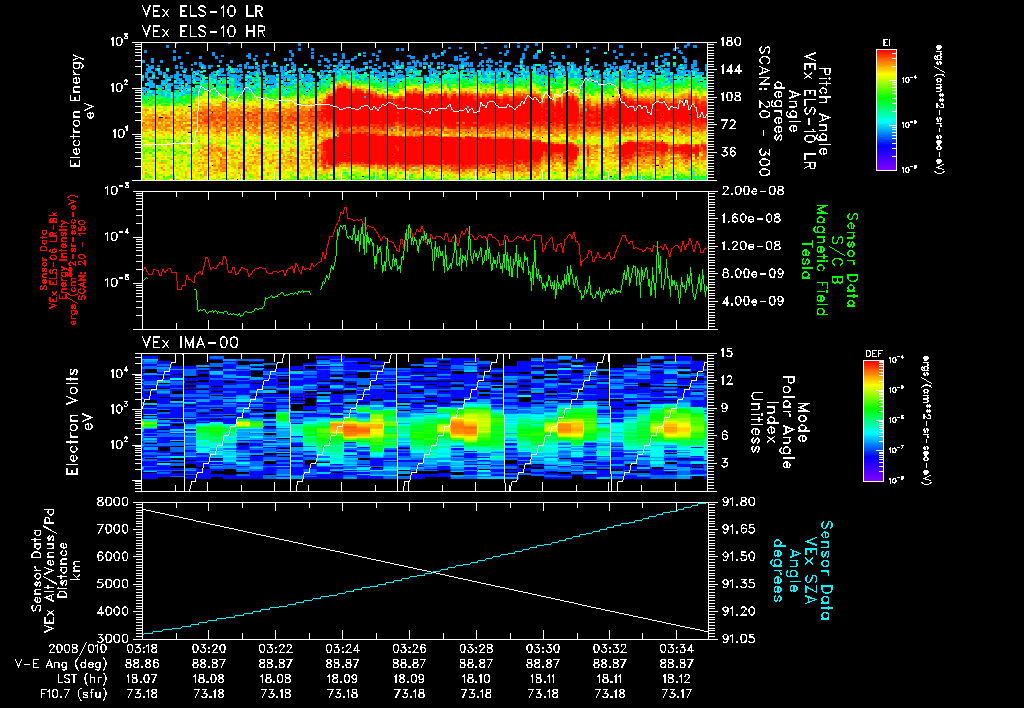Screen dimensions: 1024x708
Task: Click the polar angle index tick 15
Action: point(728,353)
